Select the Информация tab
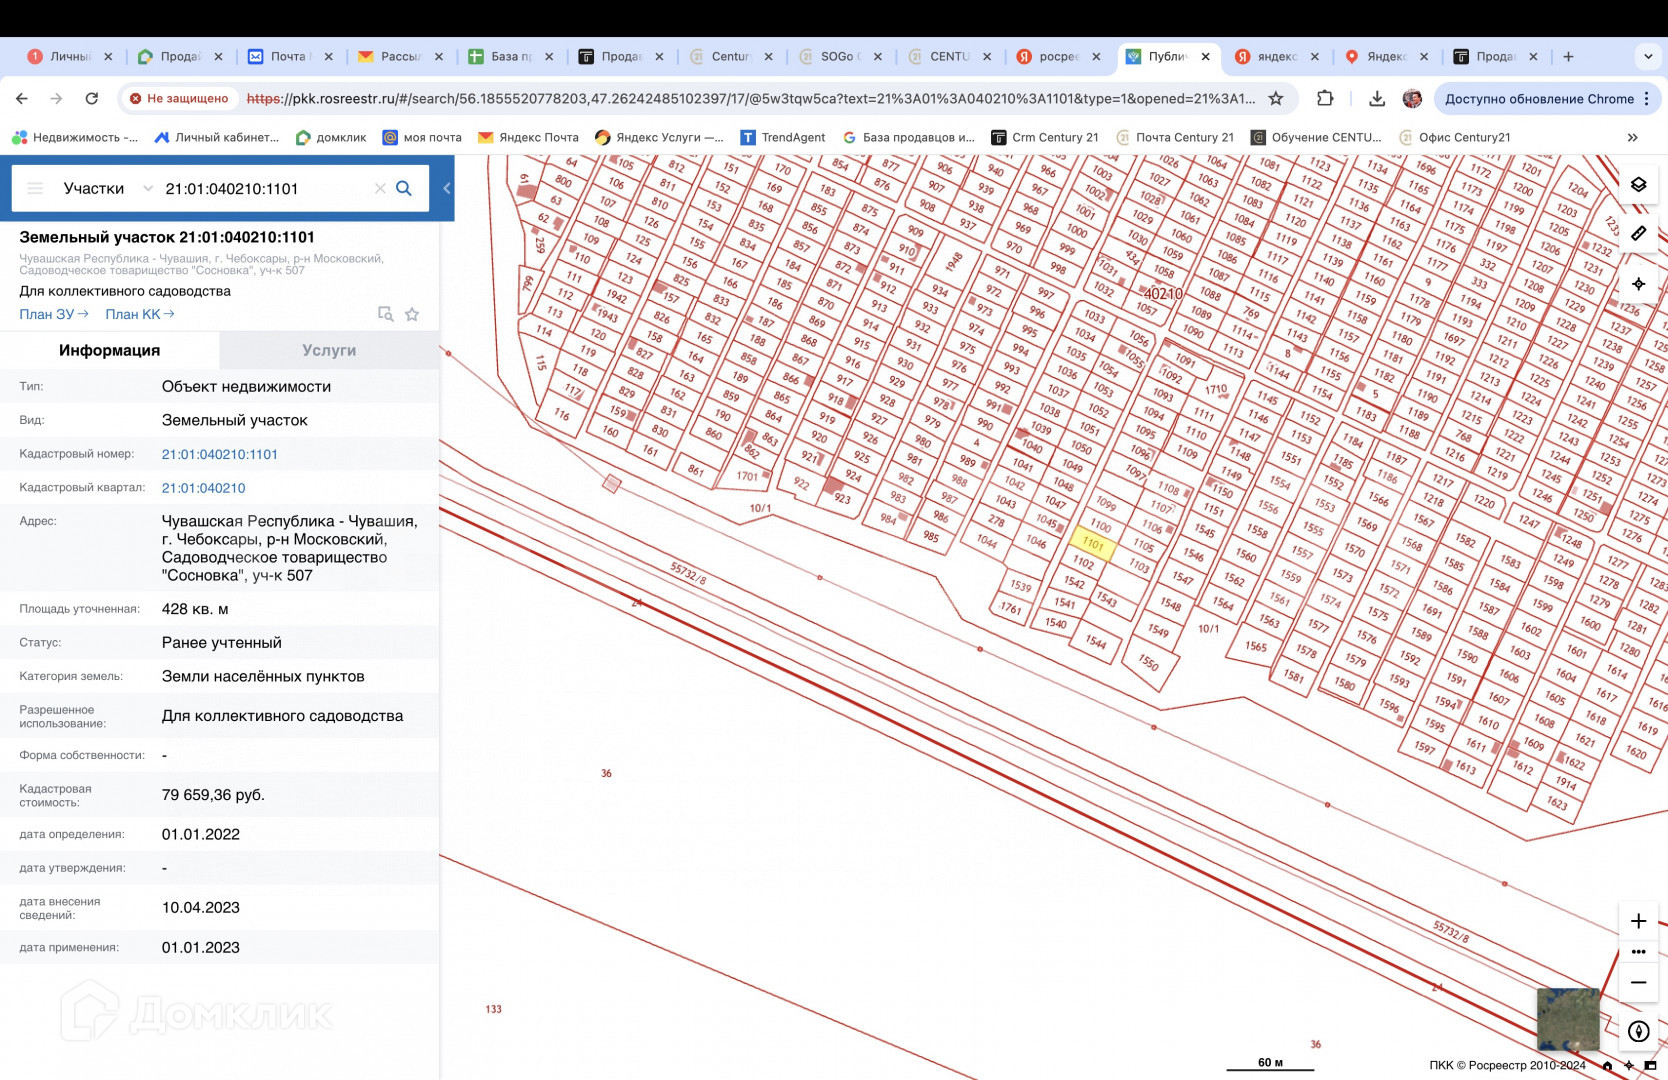This screenshot has height=1080, width=1668. (109, 351)
